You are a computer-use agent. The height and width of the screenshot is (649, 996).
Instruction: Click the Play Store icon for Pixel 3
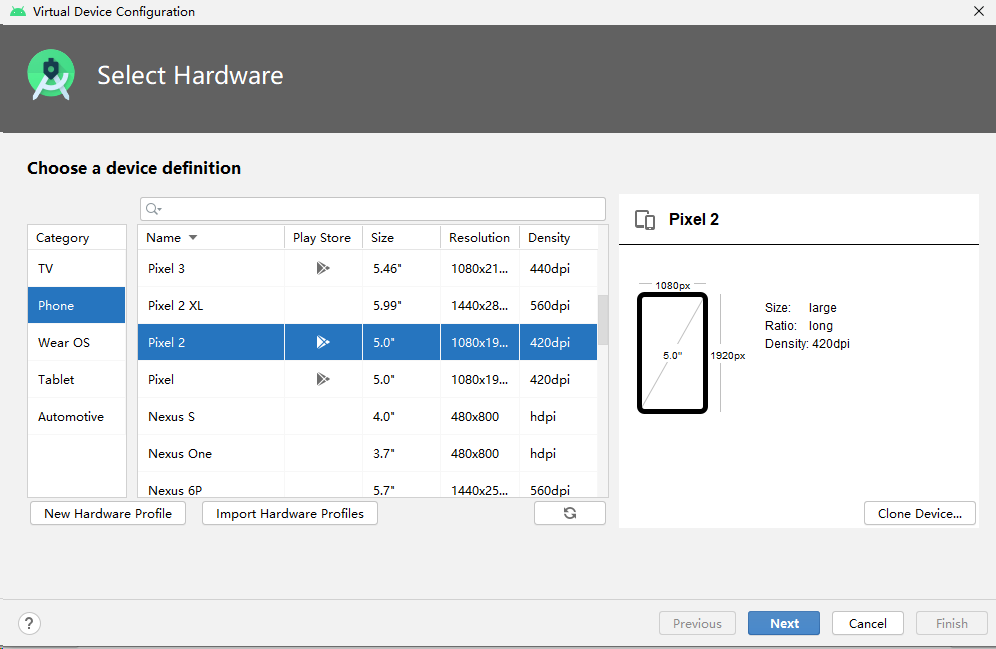(323, 268)
